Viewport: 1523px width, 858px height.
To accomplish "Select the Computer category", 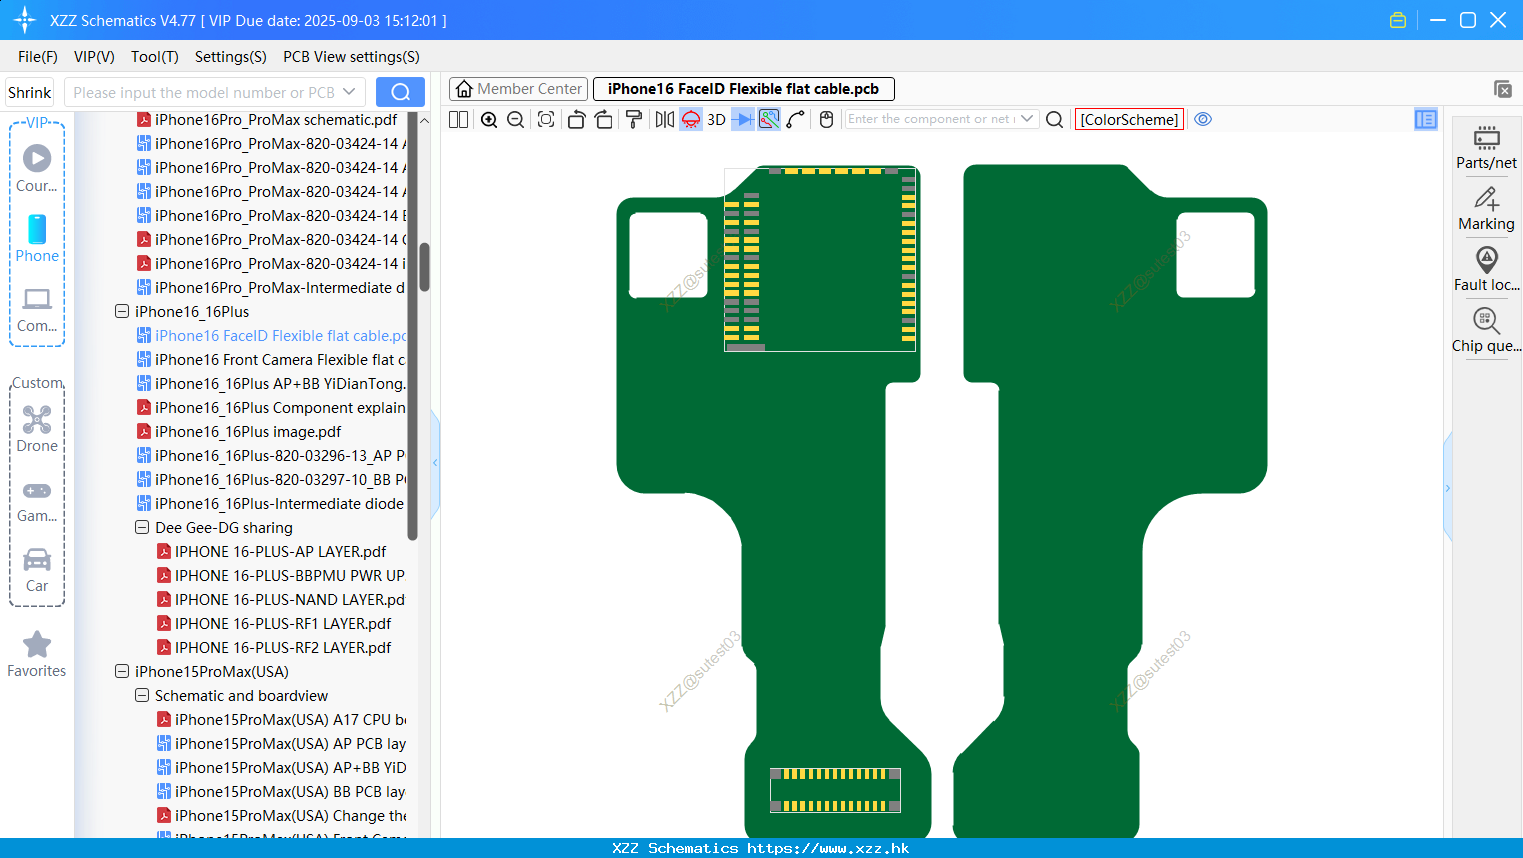I will [x=37, y=309].
